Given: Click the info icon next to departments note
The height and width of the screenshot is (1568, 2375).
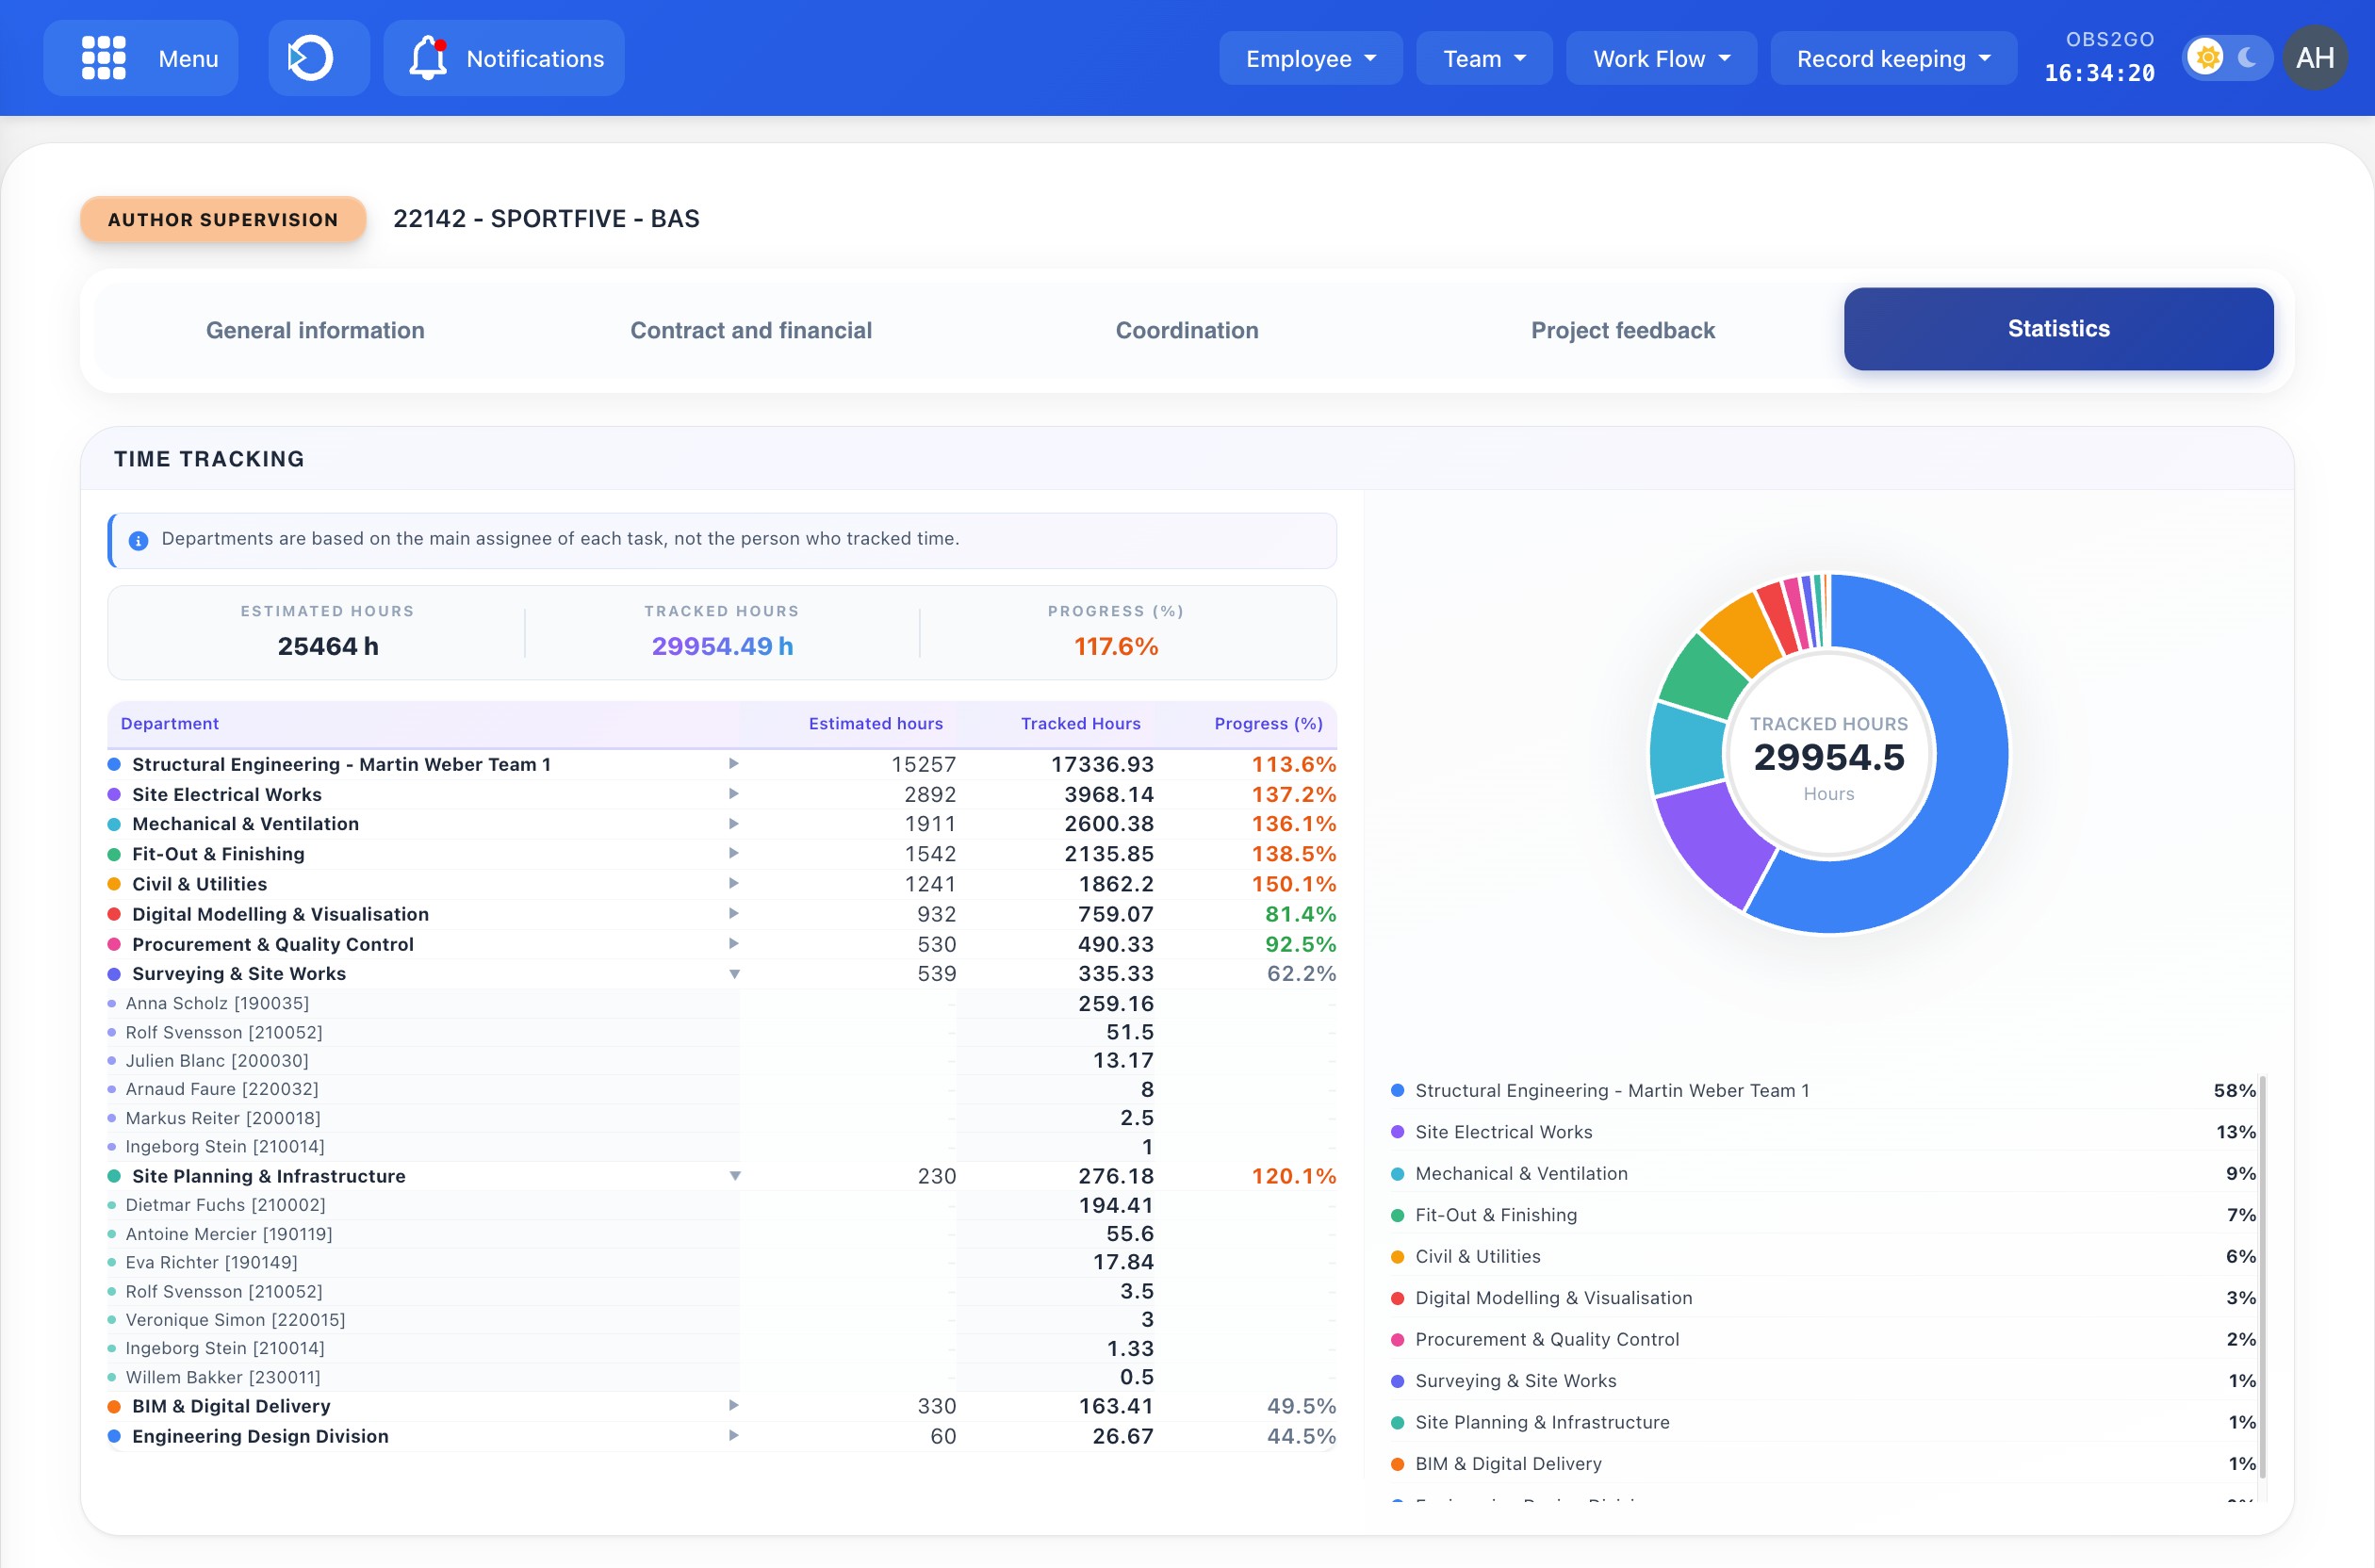Looking at the screenshot, I should 137,539.
